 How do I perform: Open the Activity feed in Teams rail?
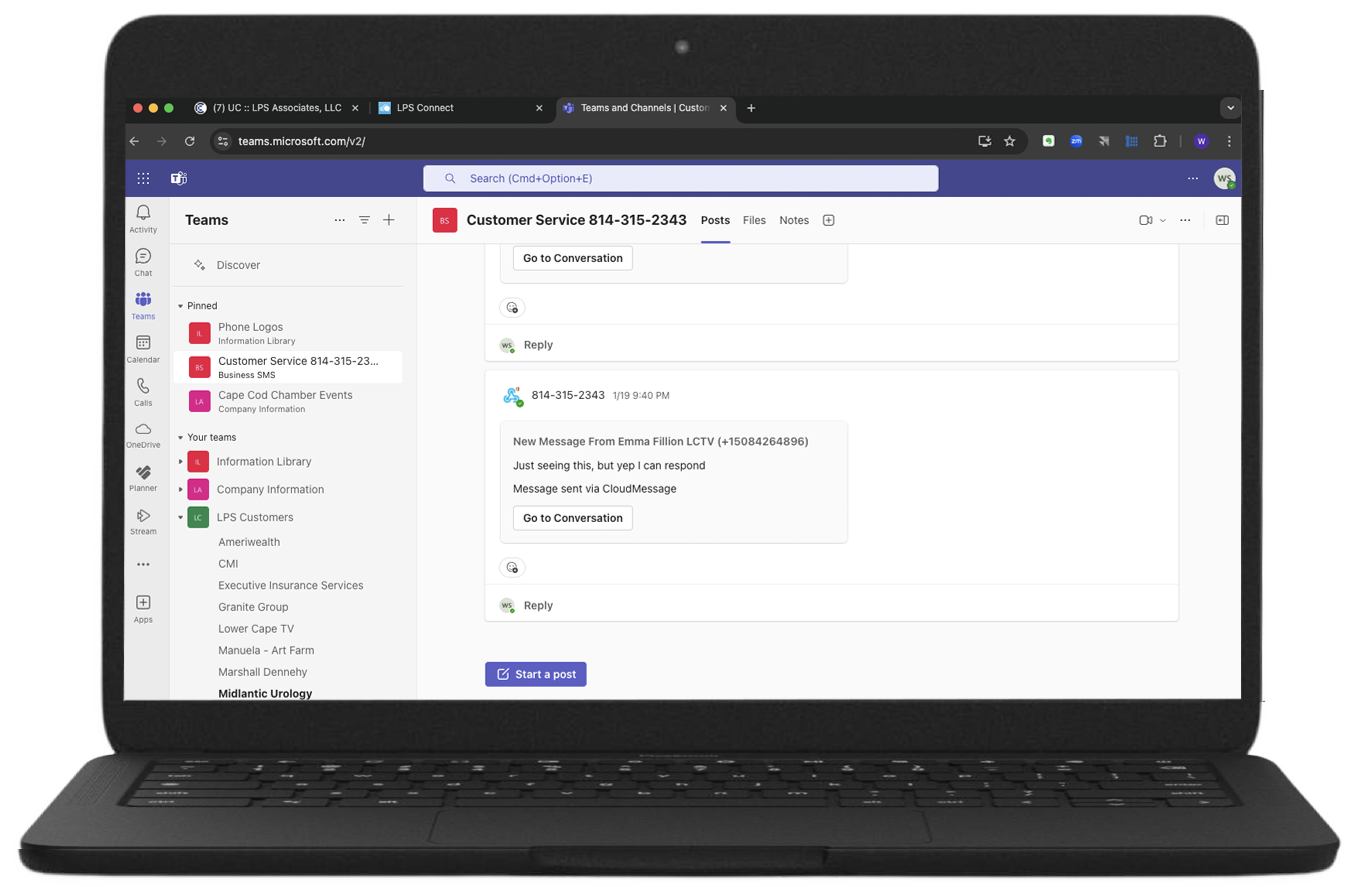click(x=143, y=218)
